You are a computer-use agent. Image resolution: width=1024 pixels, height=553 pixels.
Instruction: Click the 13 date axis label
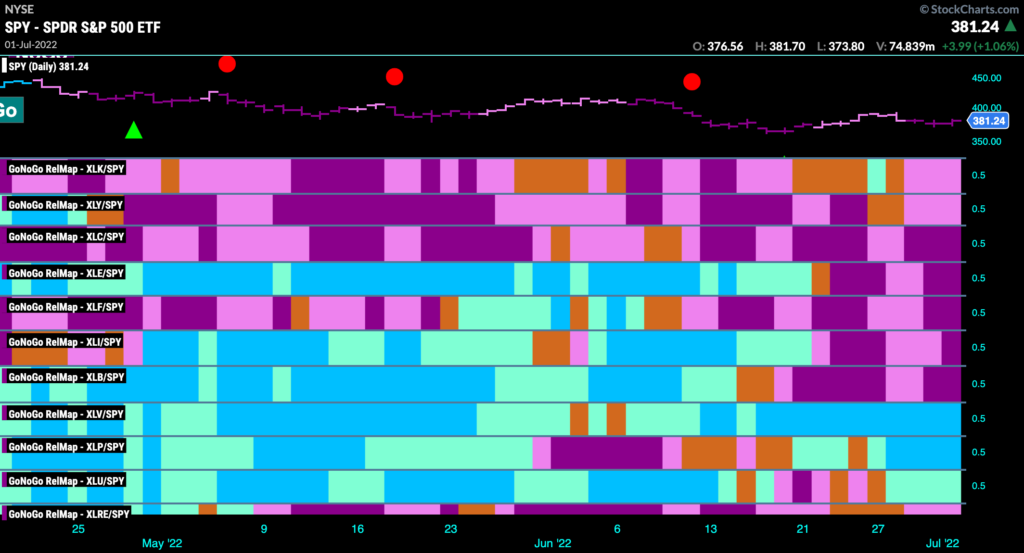[710, 529]
